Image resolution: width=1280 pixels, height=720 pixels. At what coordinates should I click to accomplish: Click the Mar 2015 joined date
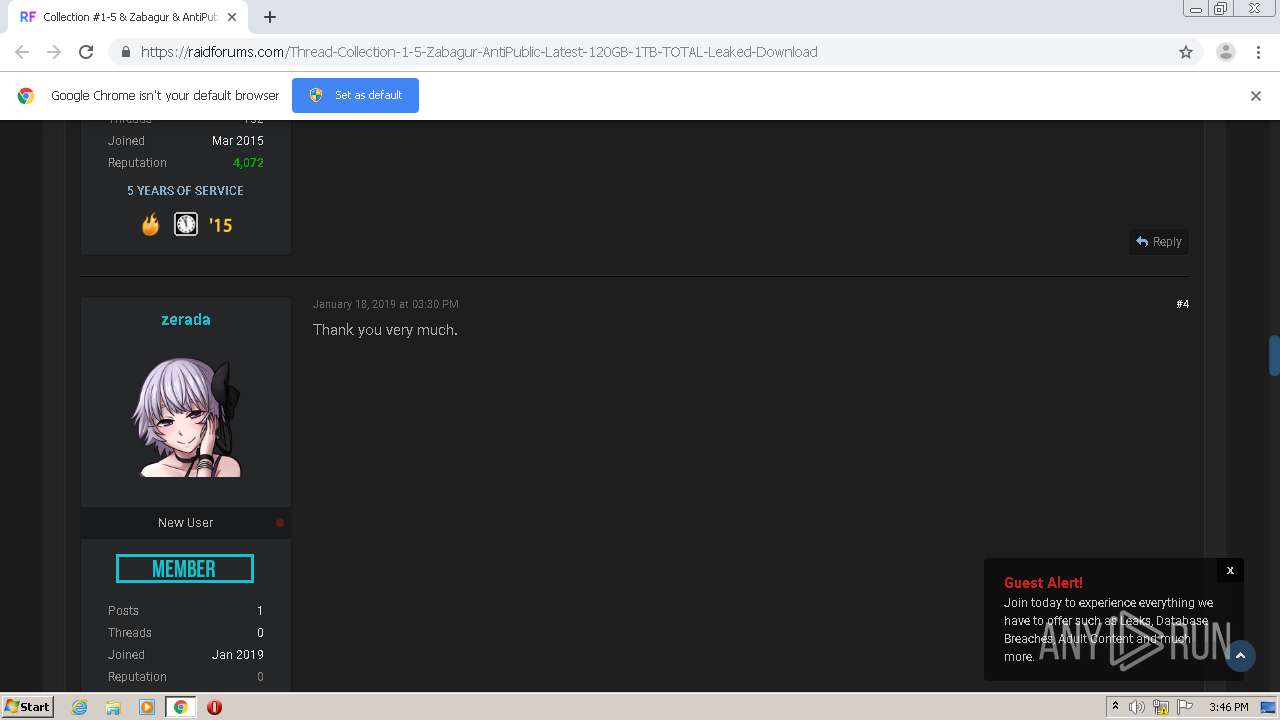238,141
